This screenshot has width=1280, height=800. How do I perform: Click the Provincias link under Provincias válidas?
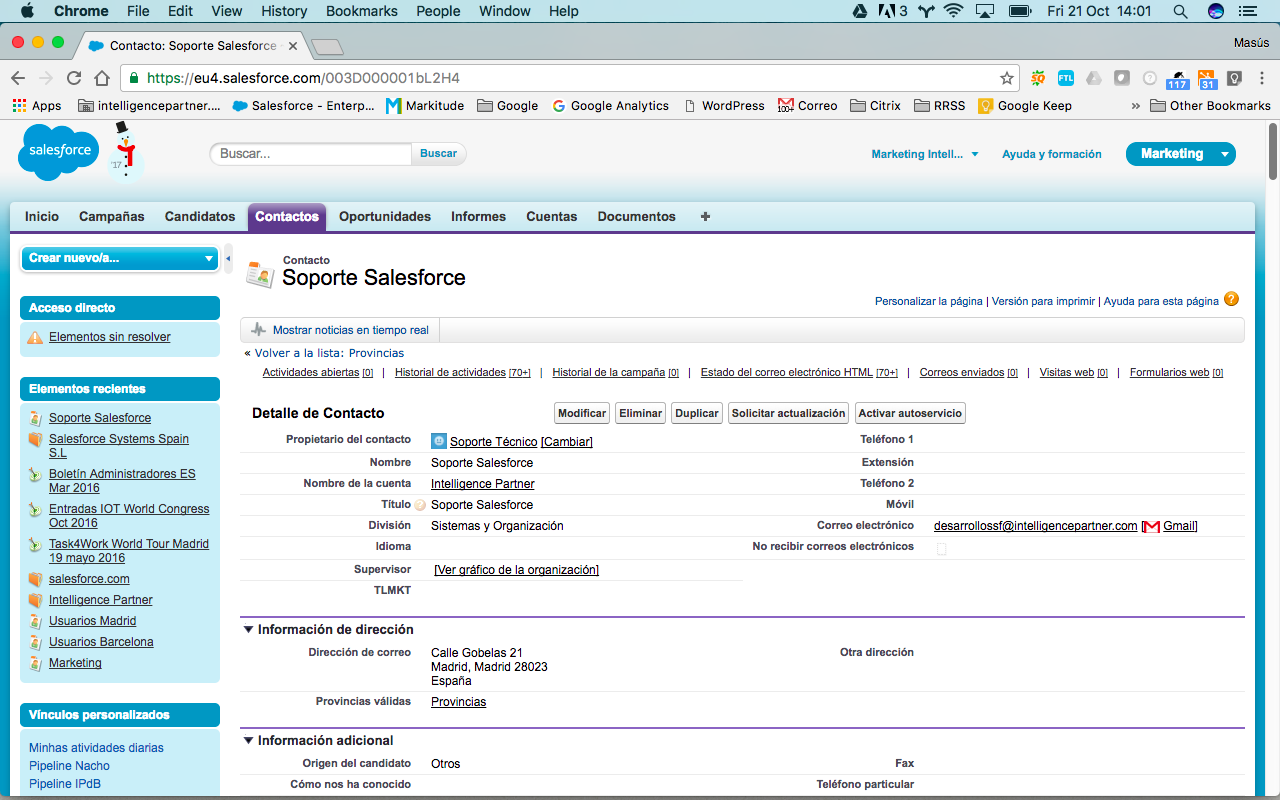pyautogui.click(x=459, y=702)
